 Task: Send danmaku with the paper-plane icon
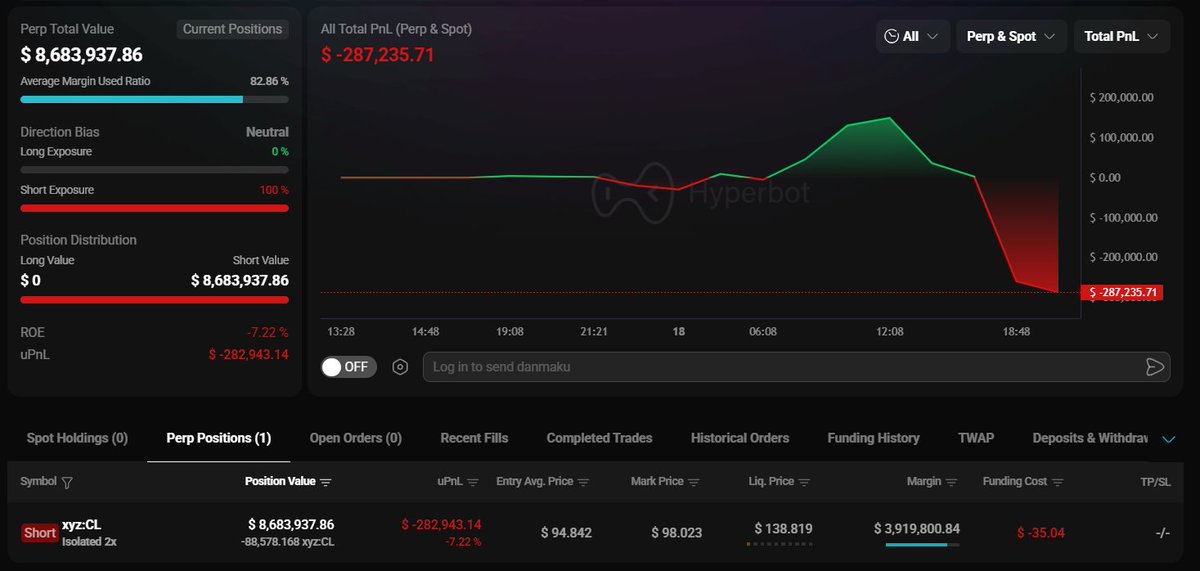click(1155, 367)
